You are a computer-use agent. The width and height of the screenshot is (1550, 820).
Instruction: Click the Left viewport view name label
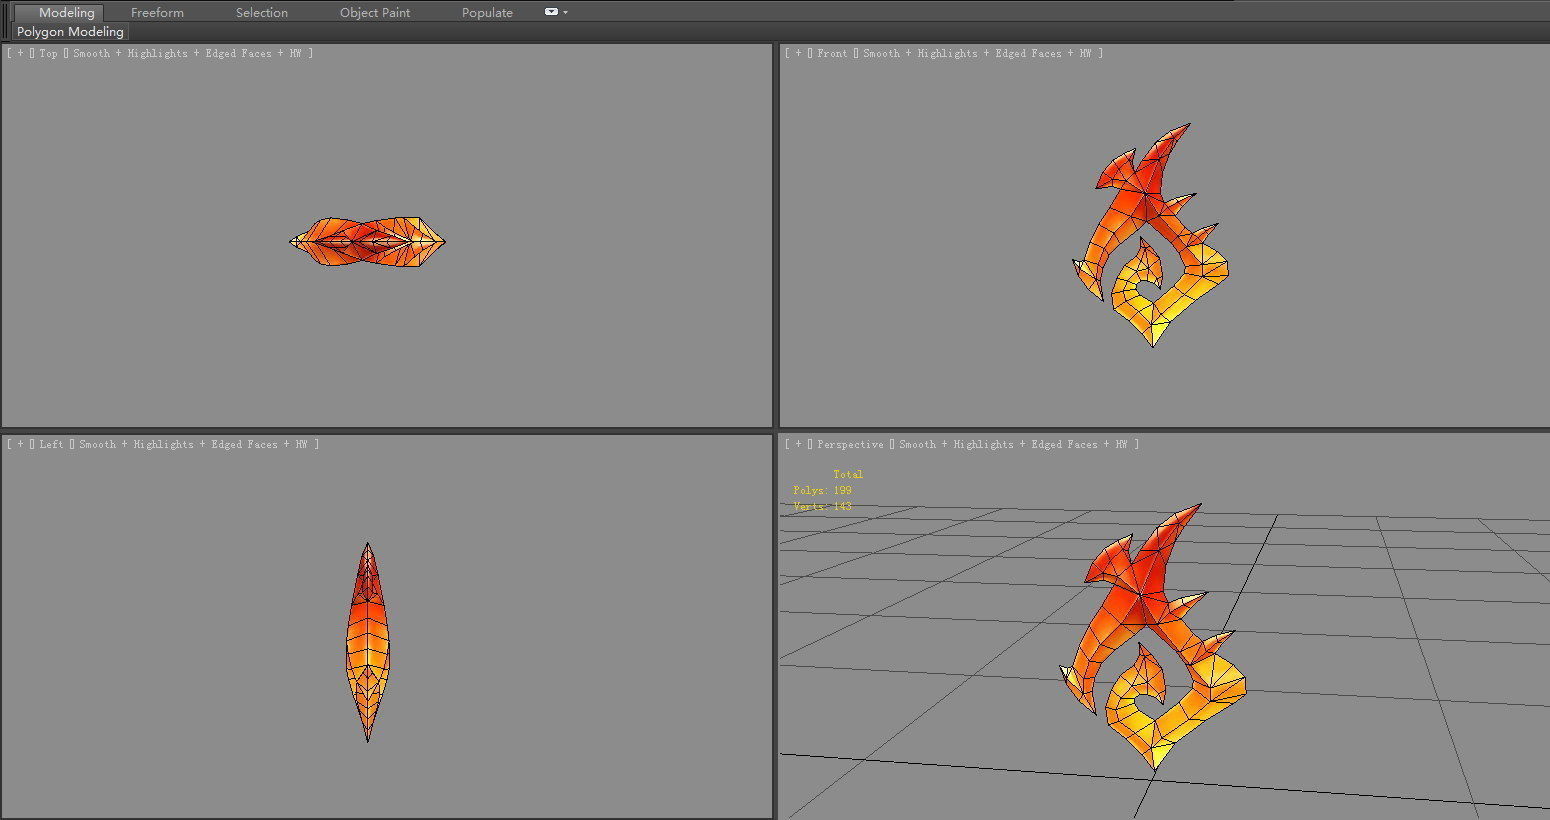(x=51, y=445)
